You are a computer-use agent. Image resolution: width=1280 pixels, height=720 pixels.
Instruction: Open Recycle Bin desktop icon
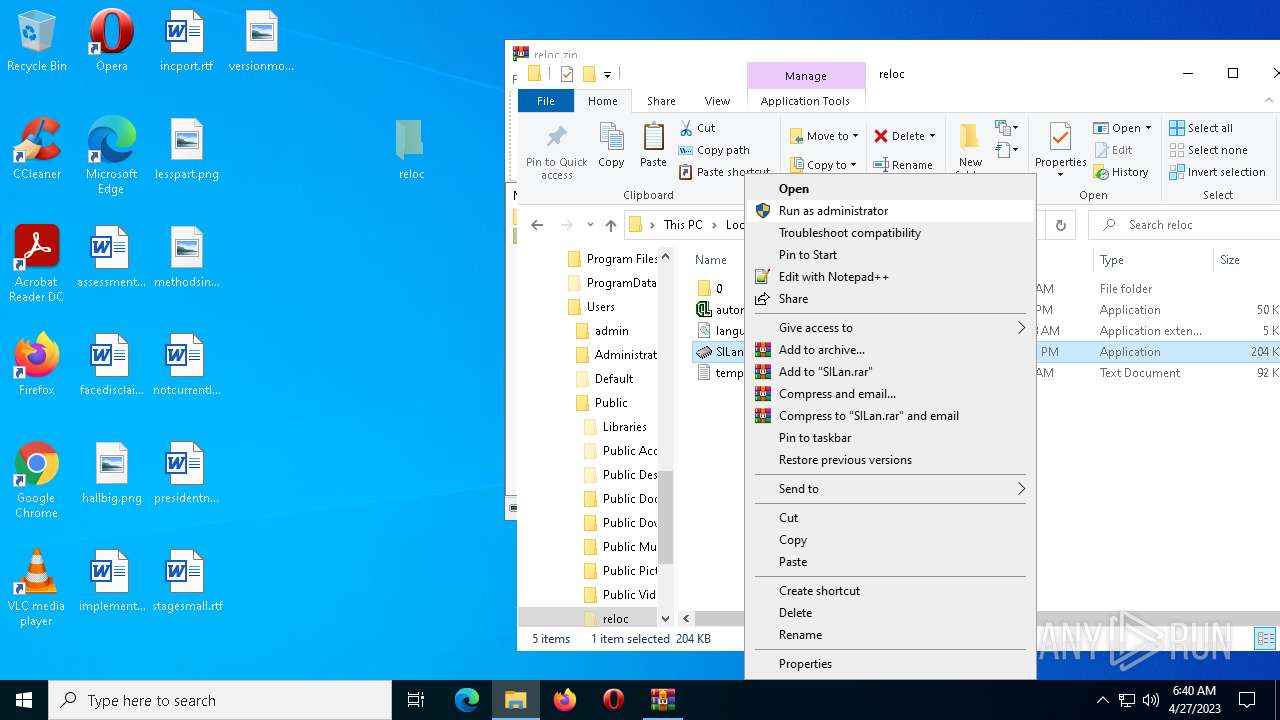click(36, 40)
